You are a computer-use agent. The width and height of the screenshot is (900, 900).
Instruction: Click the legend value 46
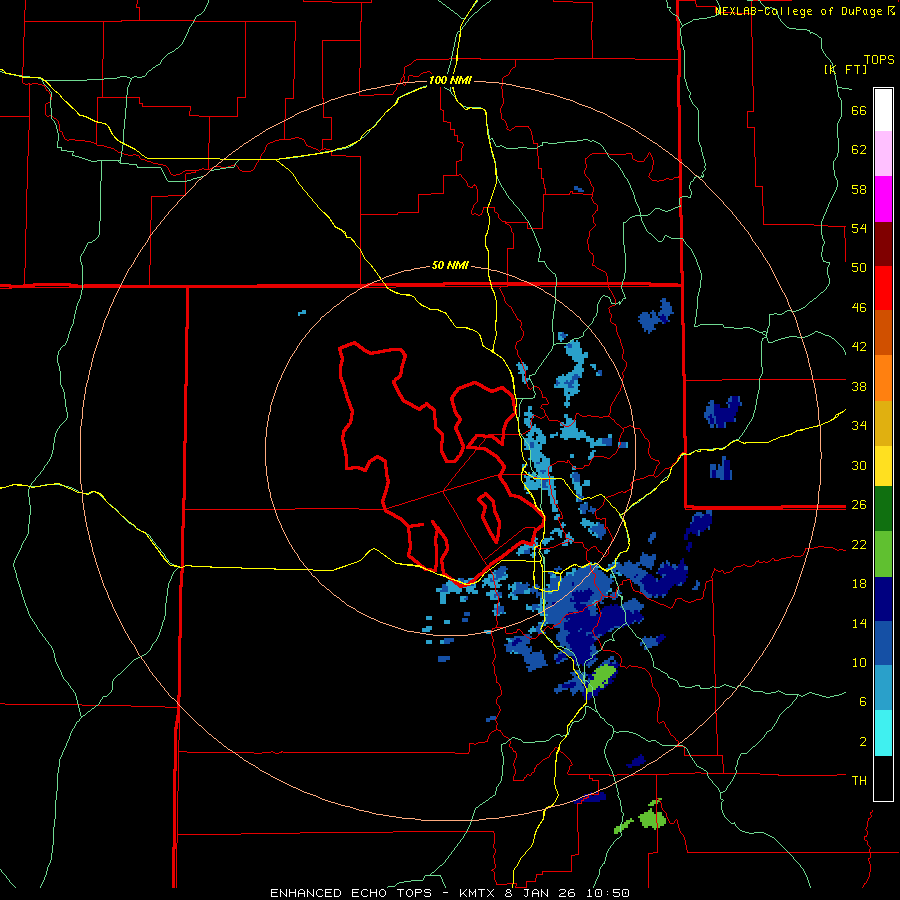[859, 307]
